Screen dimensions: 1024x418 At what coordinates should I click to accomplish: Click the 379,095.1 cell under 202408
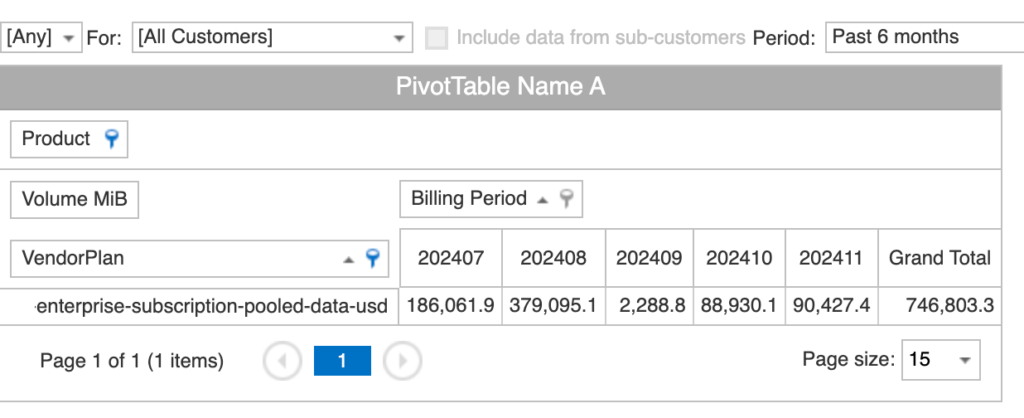coord(553,306)
